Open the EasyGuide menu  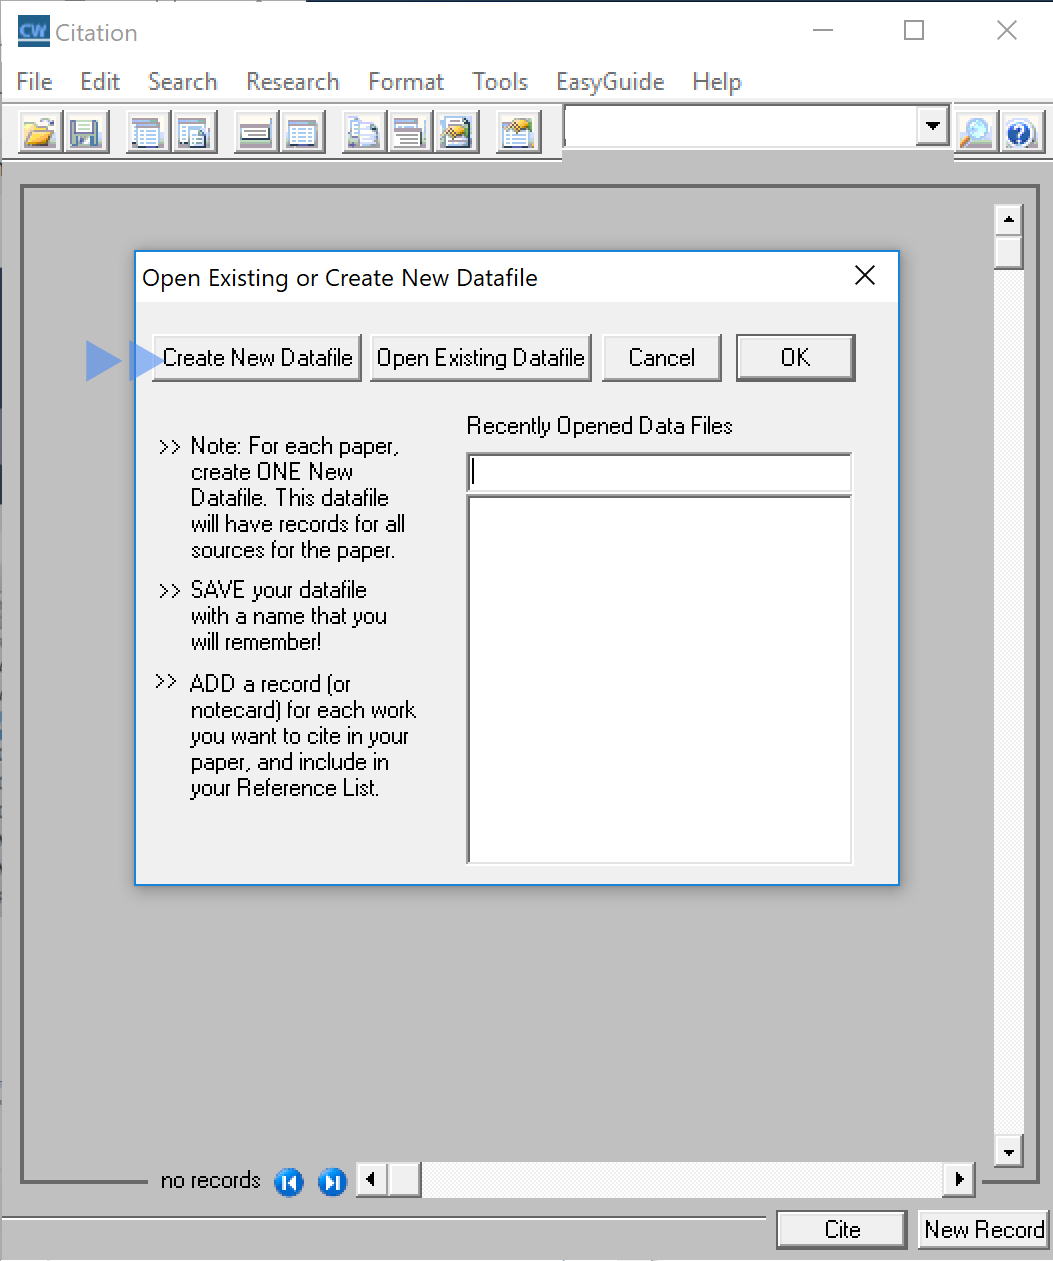(610, 82)
